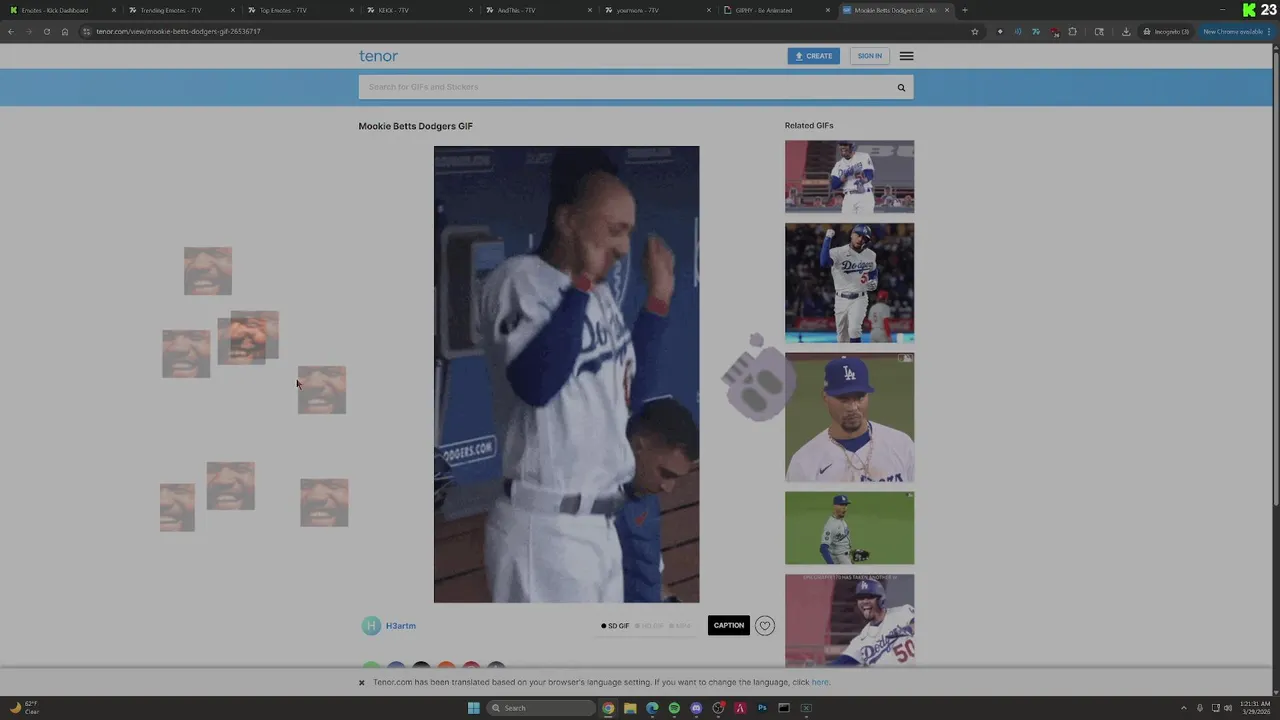This screenshot has width=1280, height=720.
Task: Open a new browser tab with plus
Action: pos(965,10)
